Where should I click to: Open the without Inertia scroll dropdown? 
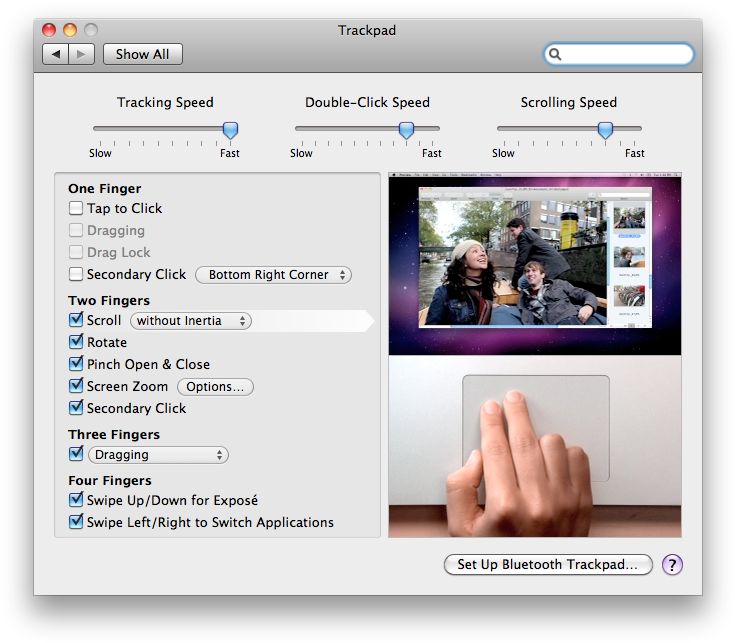click(191, 321)
